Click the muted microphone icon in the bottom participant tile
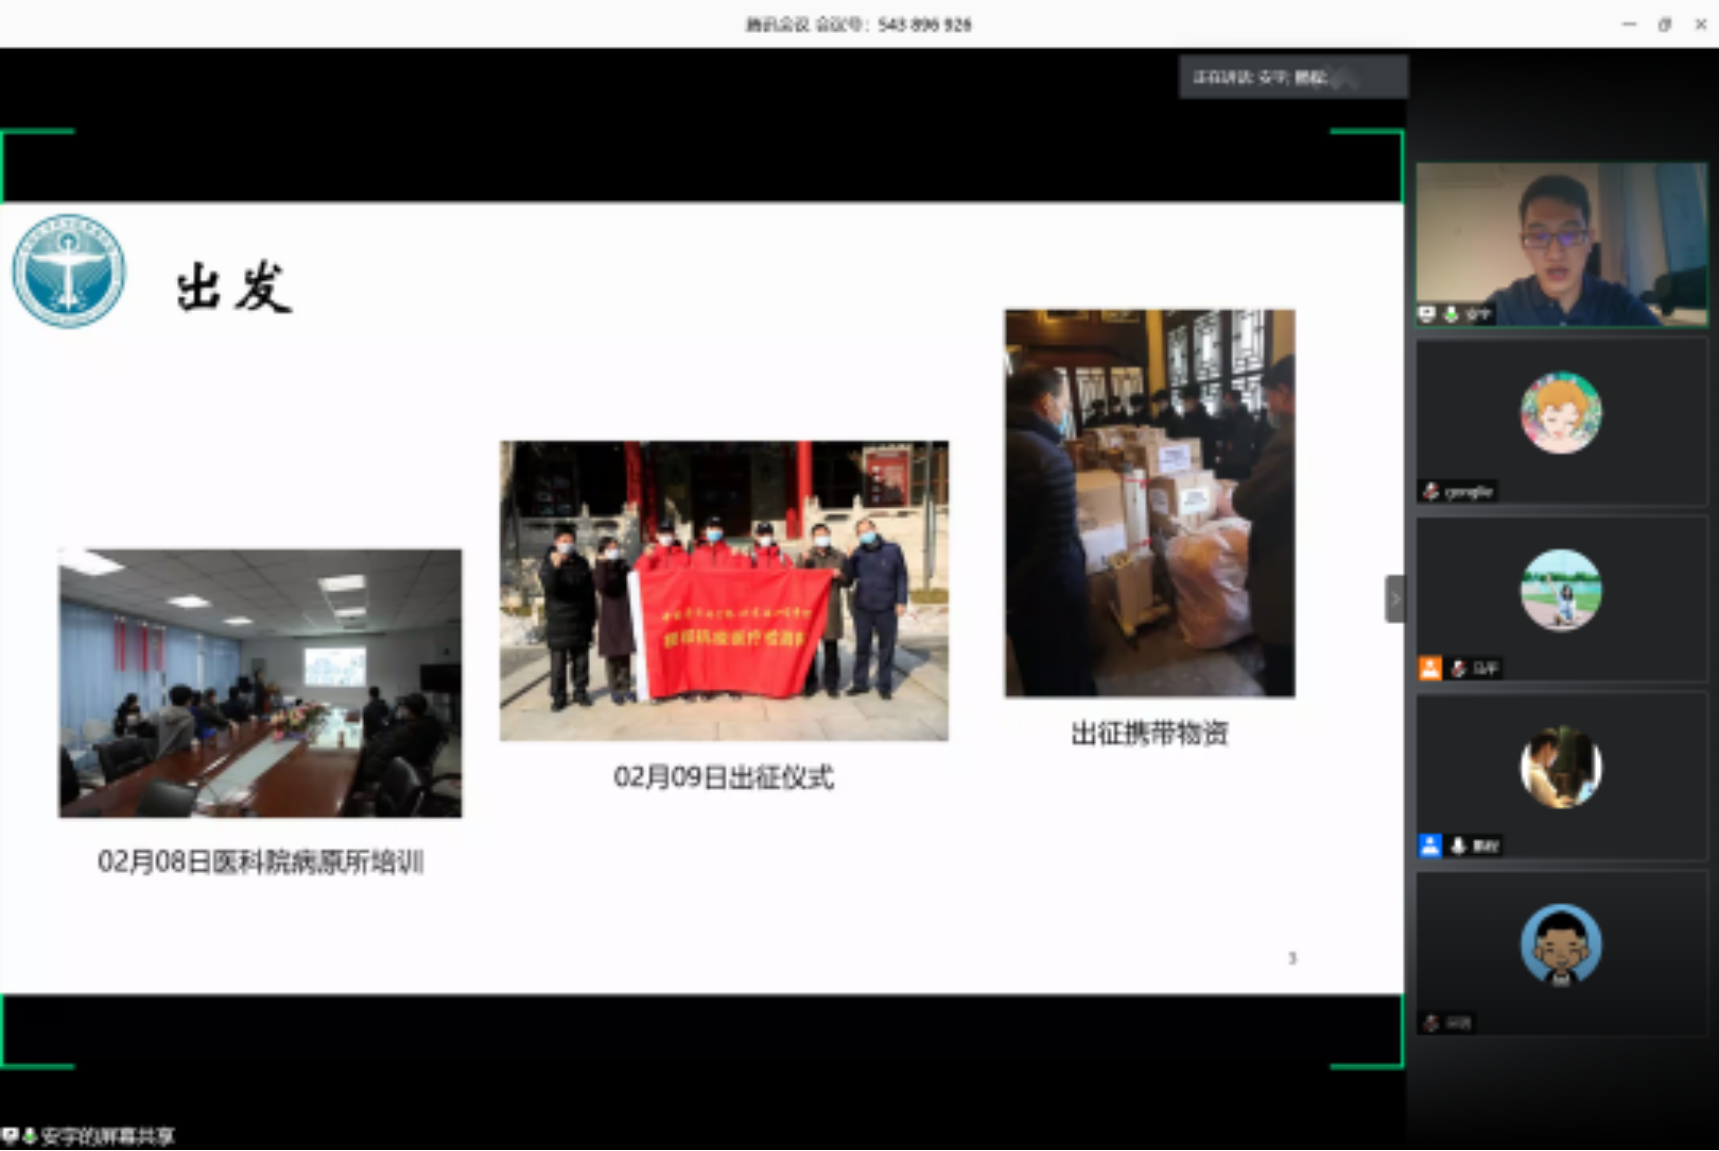 (1432, 1022)
